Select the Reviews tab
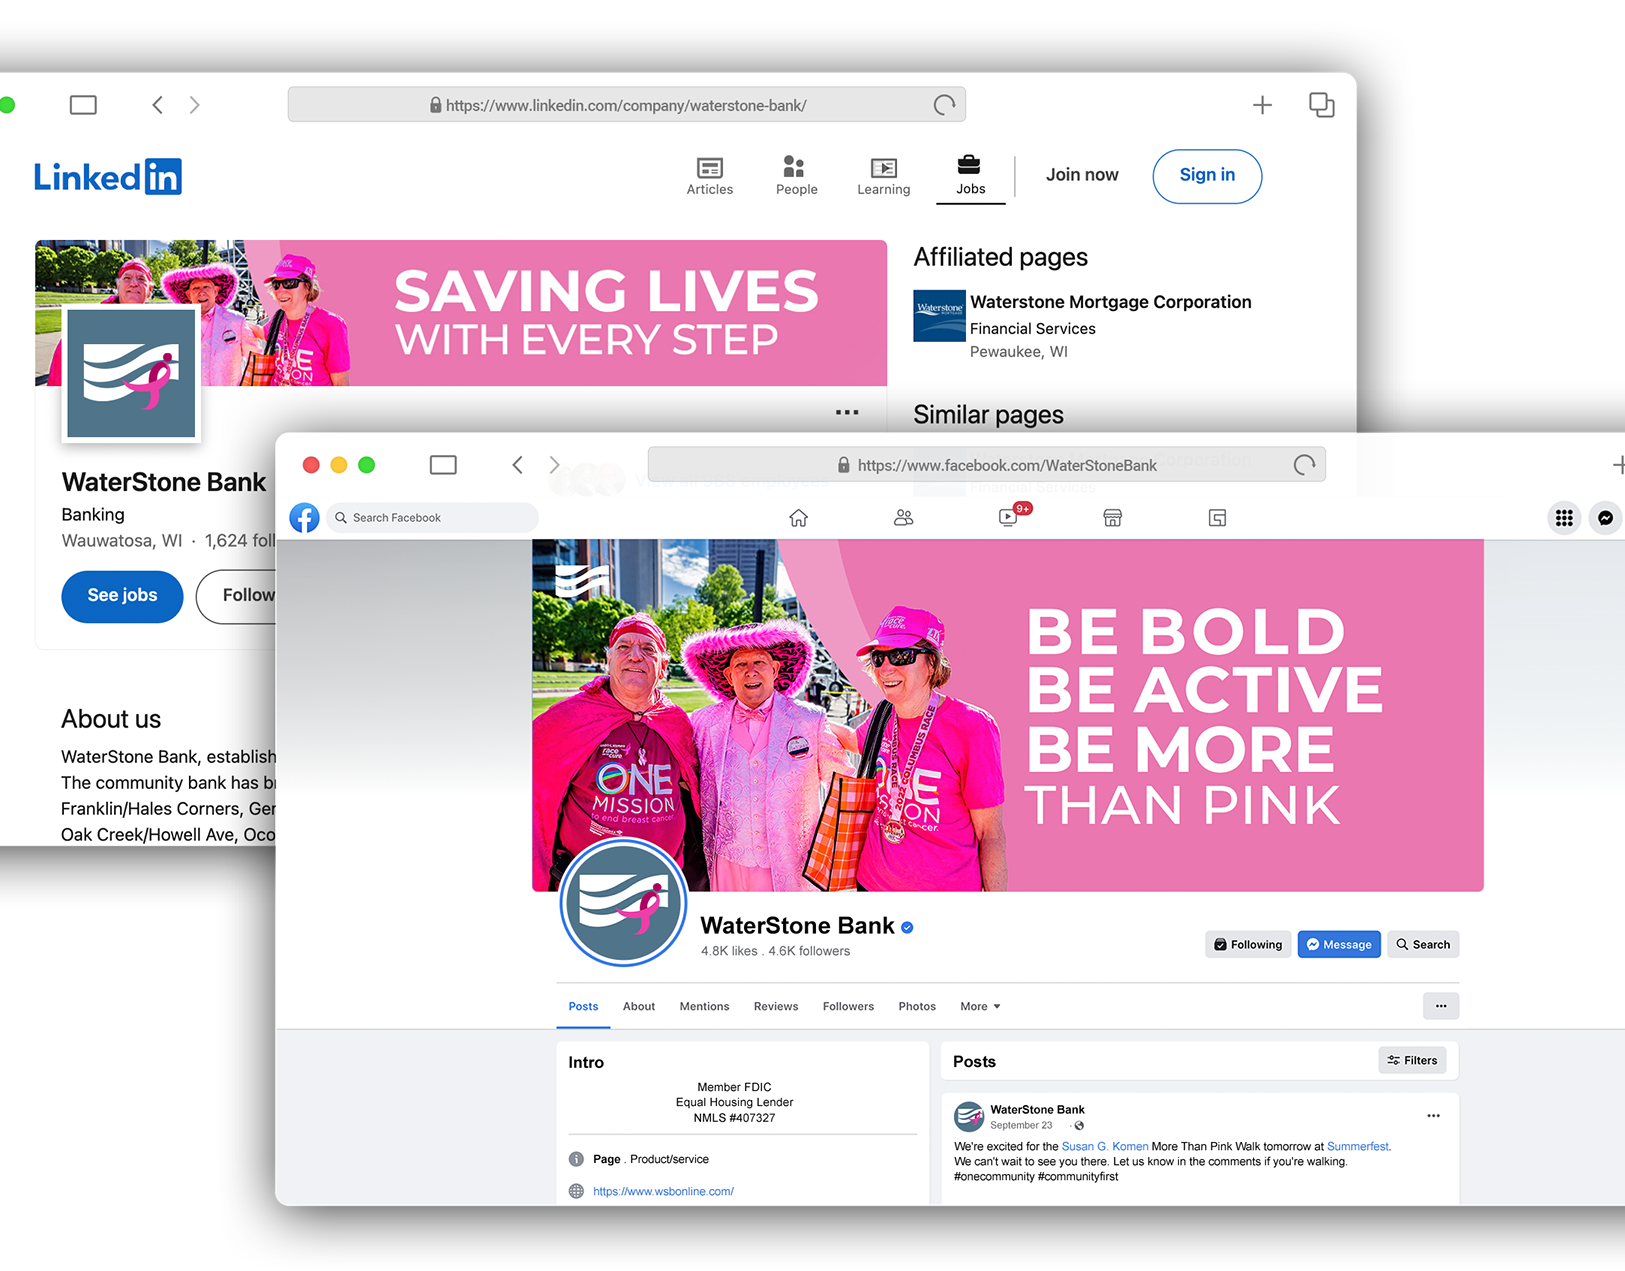 tap(776, 1007)
